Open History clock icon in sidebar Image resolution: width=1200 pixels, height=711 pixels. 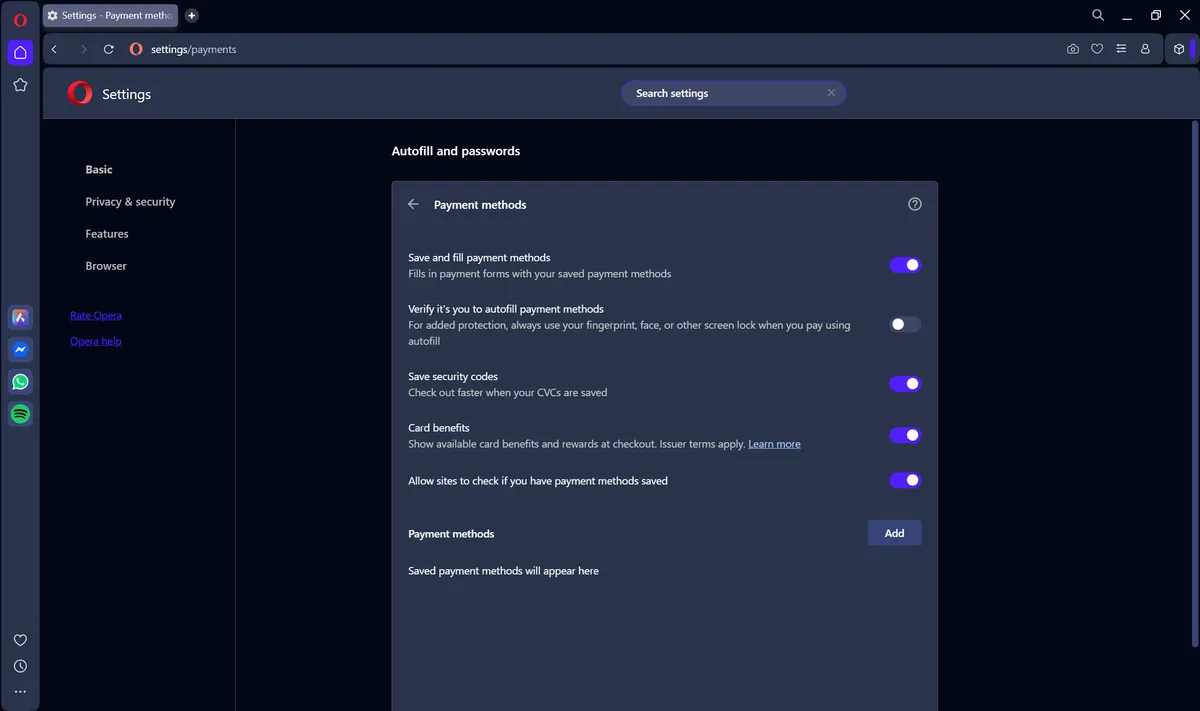[x=20, y=666]
